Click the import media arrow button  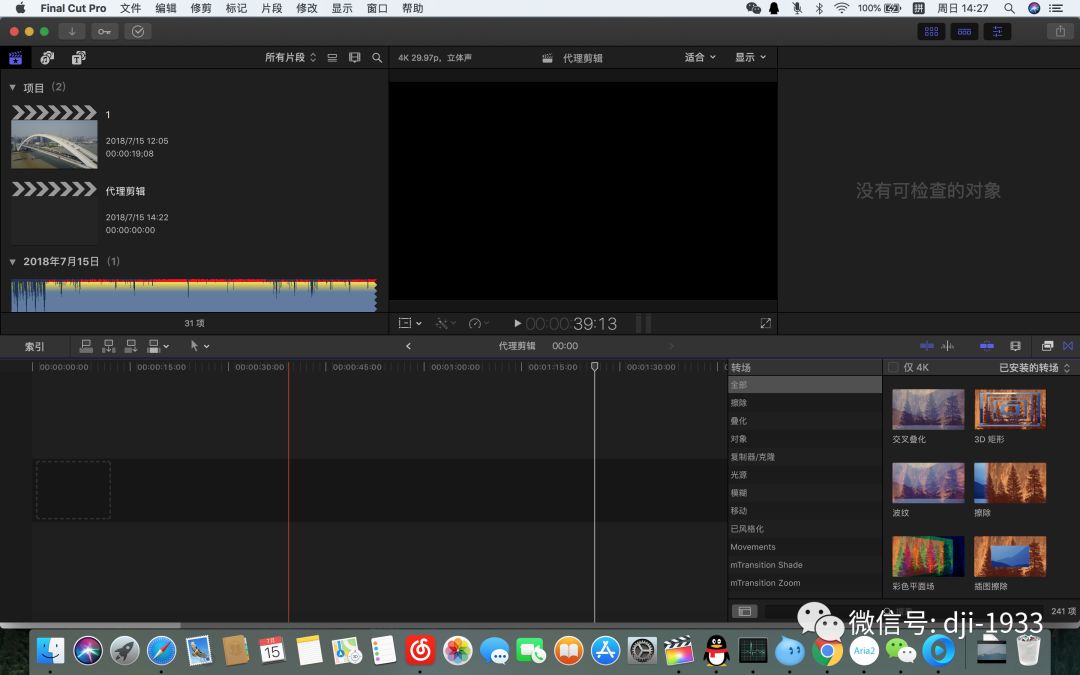72,32
